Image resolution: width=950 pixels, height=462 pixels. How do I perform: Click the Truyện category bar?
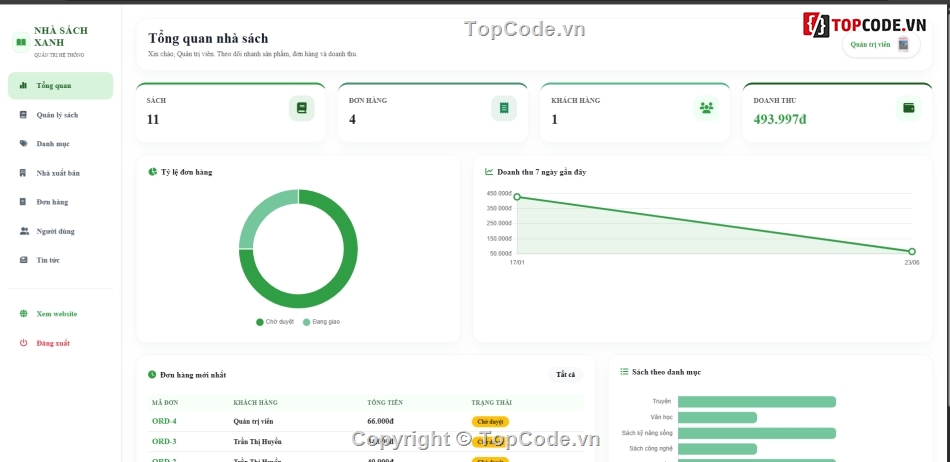coord(757,401)
